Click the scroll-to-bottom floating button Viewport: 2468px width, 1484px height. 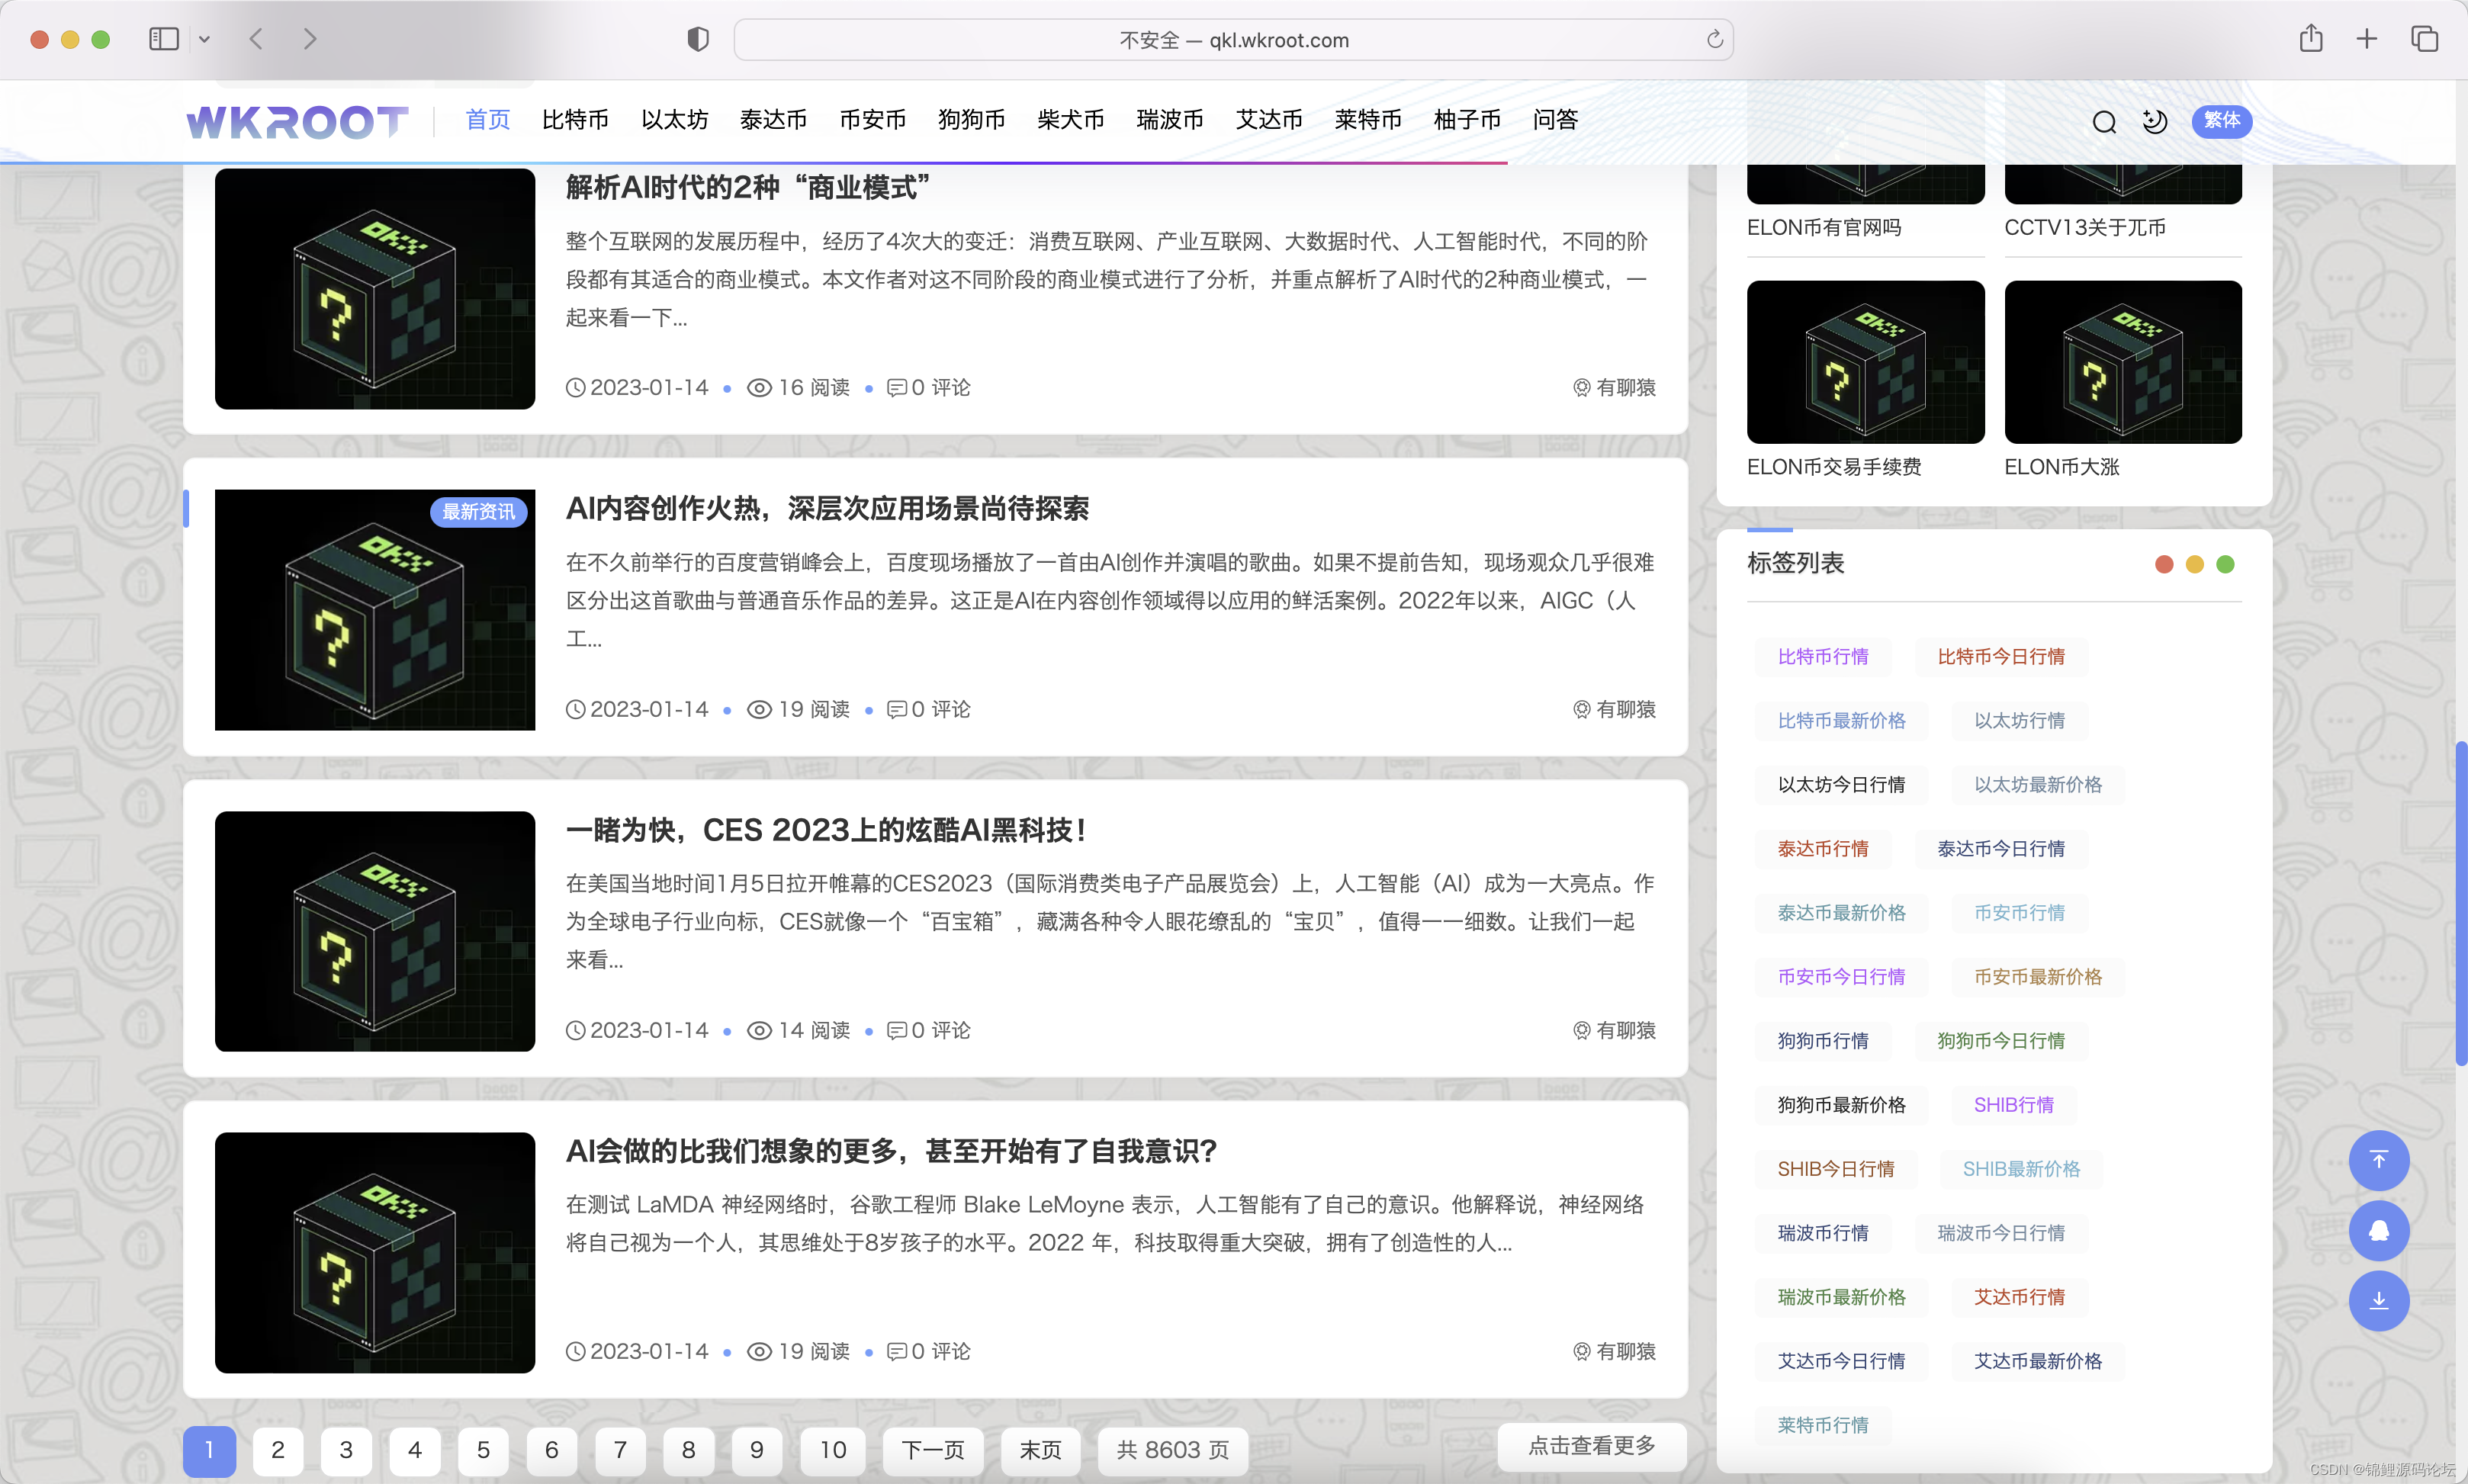pyautogui.click(x=2378, y=1300)
